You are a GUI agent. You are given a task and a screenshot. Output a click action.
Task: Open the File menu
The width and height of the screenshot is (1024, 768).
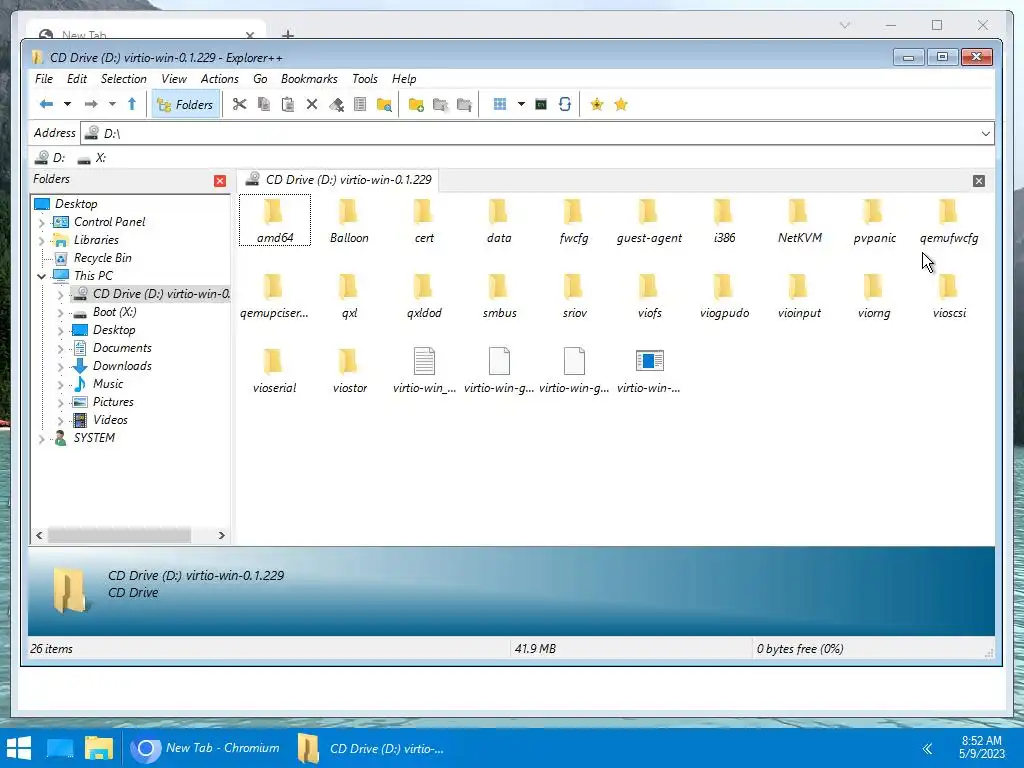coord(44,79)
